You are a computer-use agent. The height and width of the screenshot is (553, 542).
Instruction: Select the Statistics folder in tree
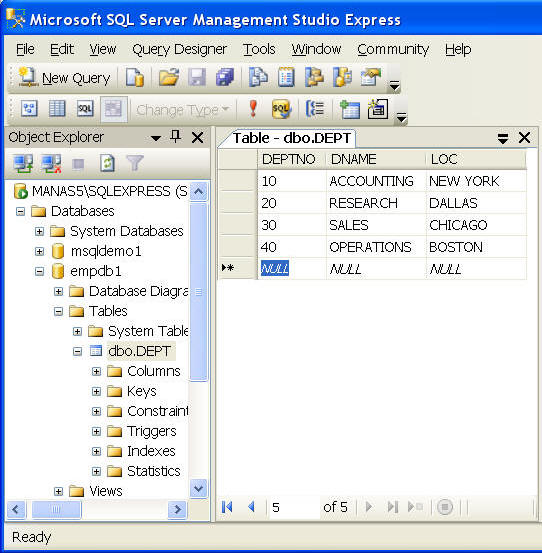point(153,471)
